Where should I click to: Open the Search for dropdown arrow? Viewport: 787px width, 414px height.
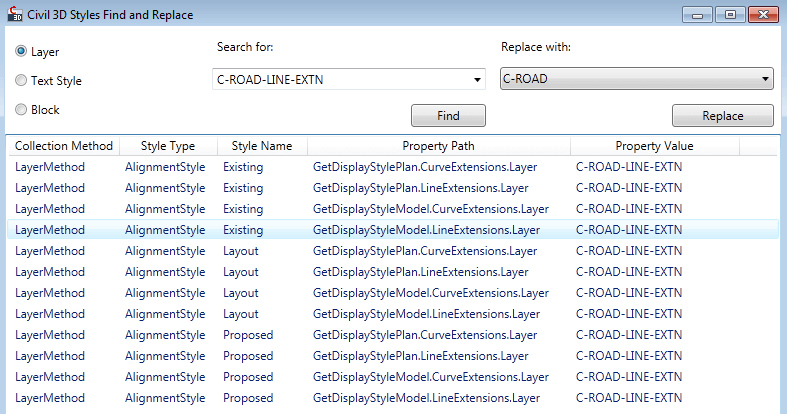[477, 80]
